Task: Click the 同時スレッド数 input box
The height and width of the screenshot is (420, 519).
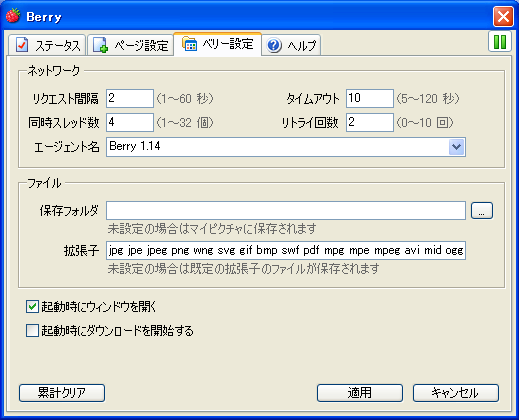Action: click(130, 122)
